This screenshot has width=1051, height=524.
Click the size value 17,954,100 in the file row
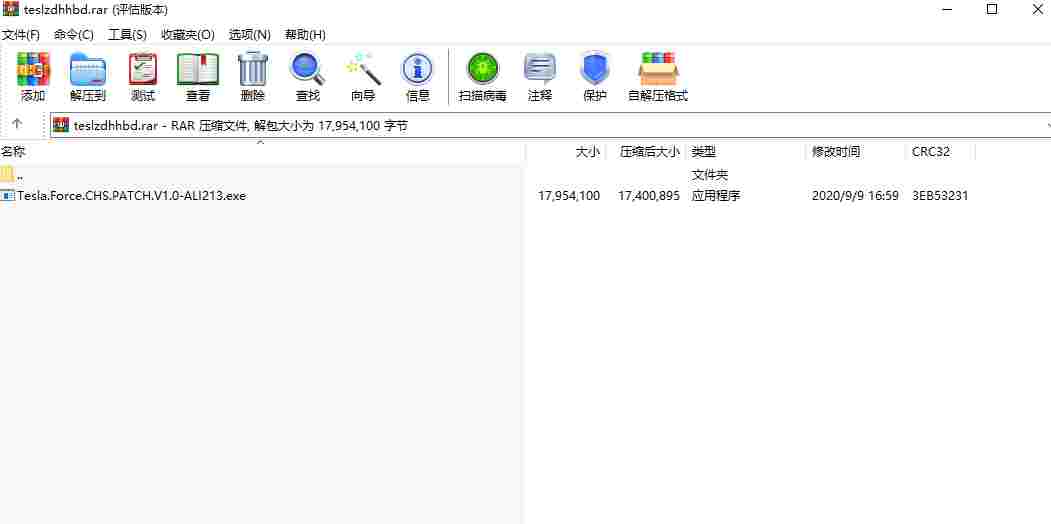[569, 196]
